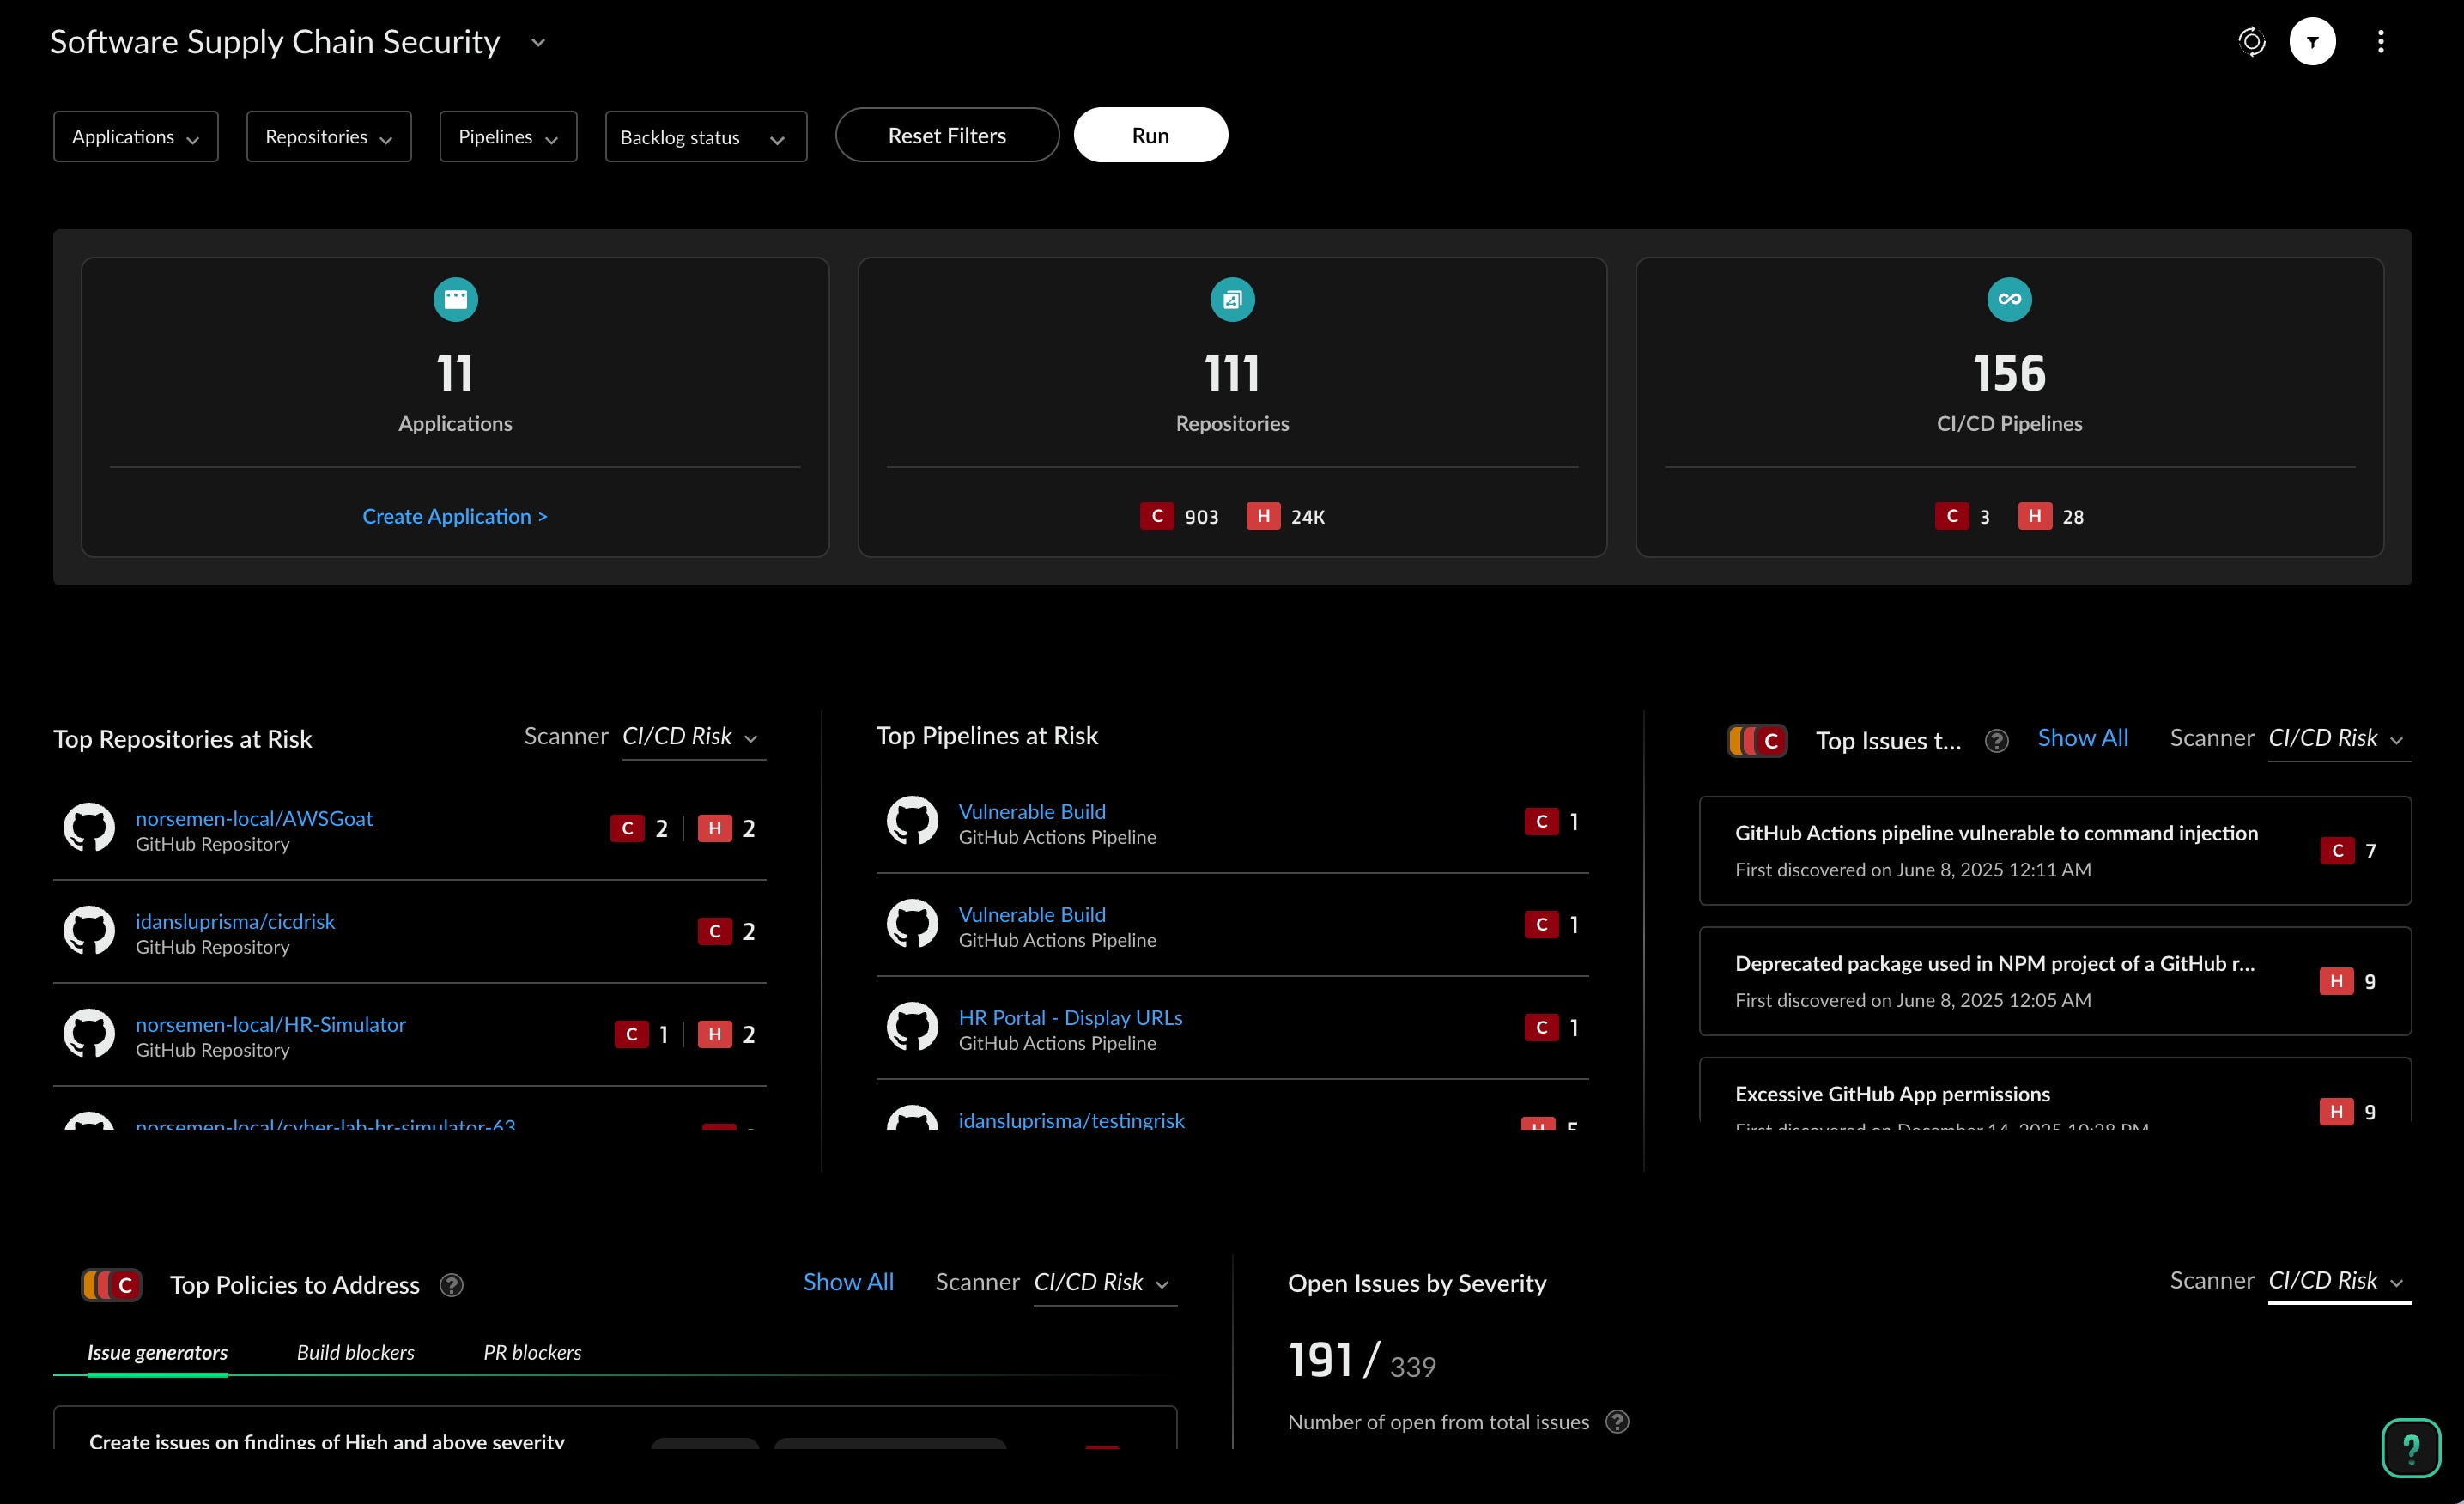
Task: Select the PR blockers tab
Action: (x=532, y=1352)
